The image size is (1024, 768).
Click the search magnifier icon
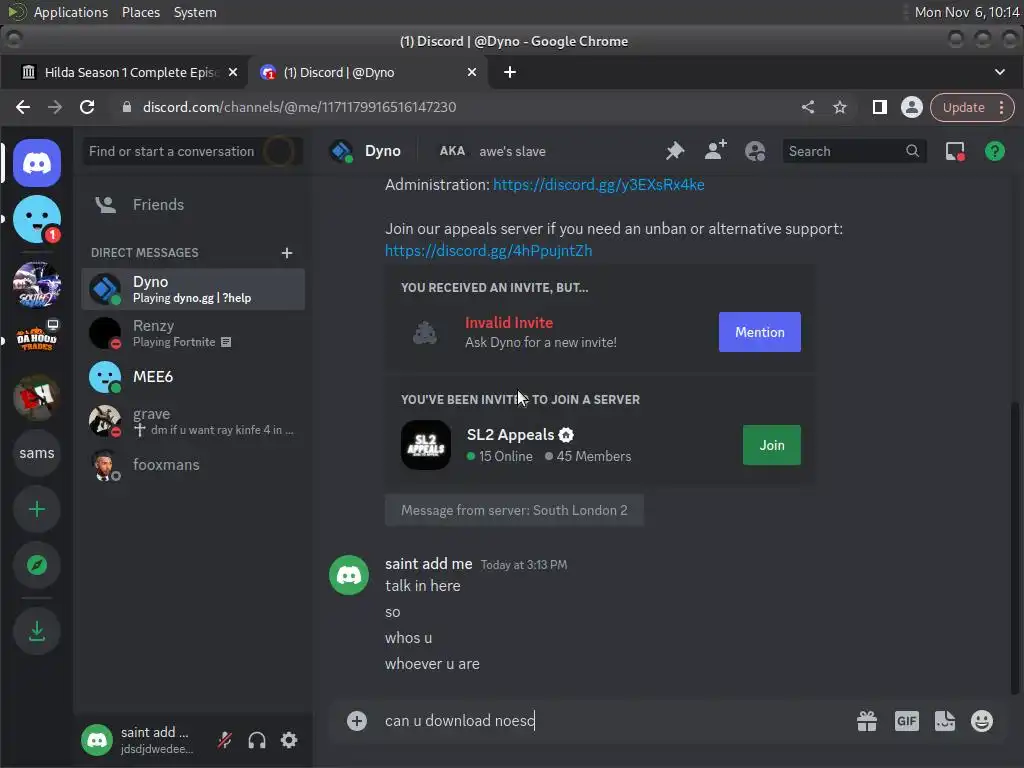click(912, 151)
